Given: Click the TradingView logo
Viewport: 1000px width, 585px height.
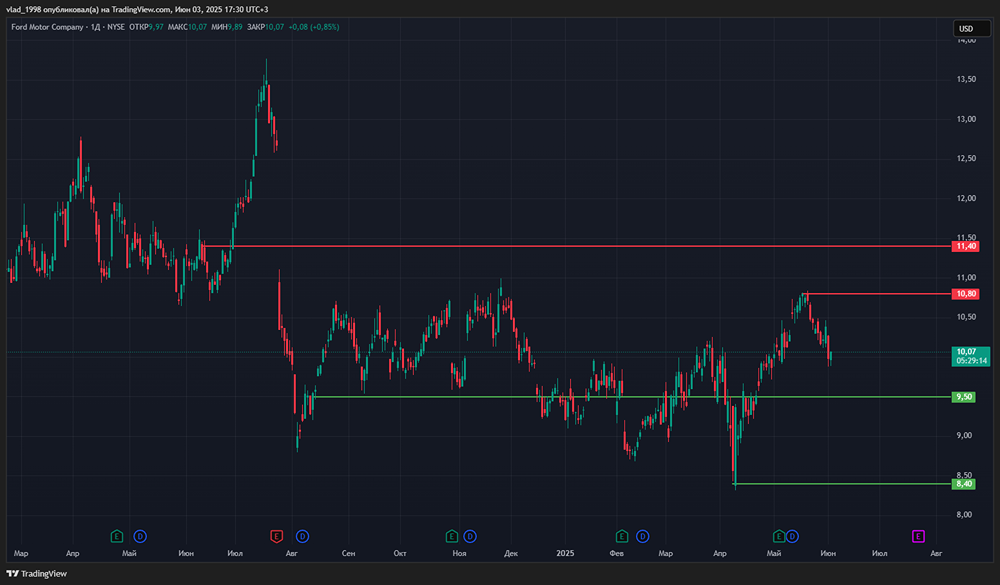Looking at the screenshot, I should point(38,574).
